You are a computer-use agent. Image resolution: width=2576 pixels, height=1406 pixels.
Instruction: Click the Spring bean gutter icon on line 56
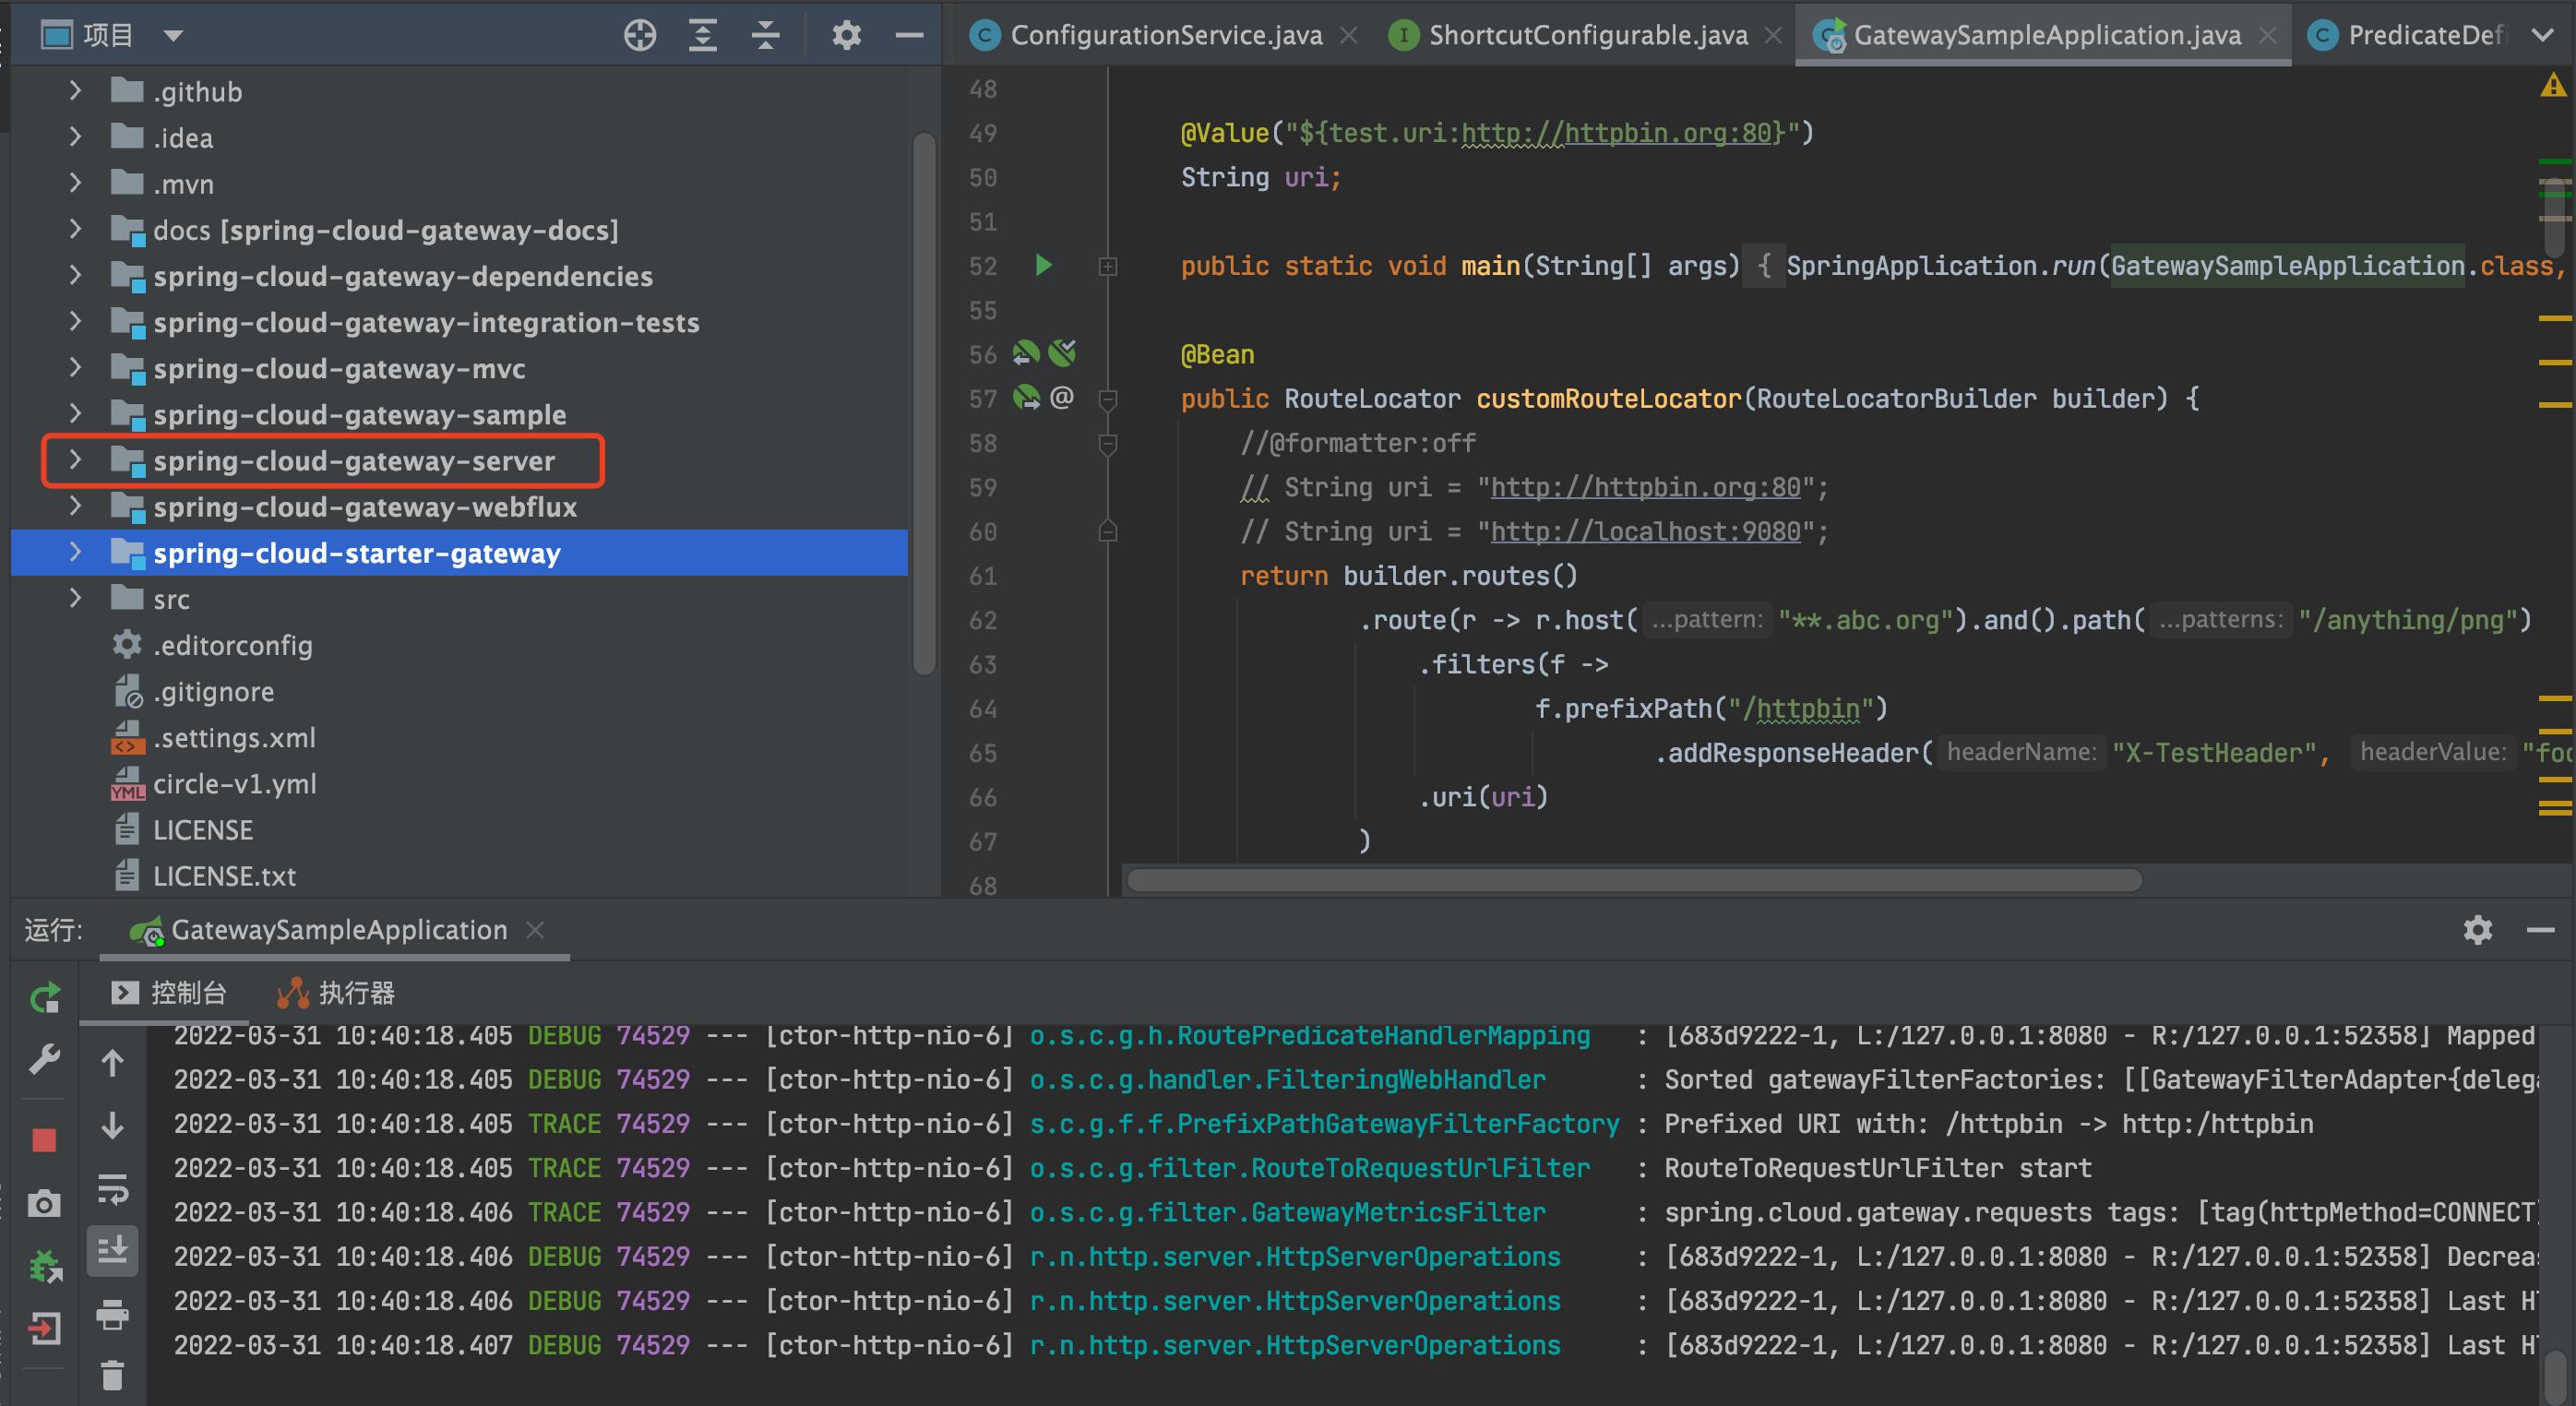tap(1026, 353)
